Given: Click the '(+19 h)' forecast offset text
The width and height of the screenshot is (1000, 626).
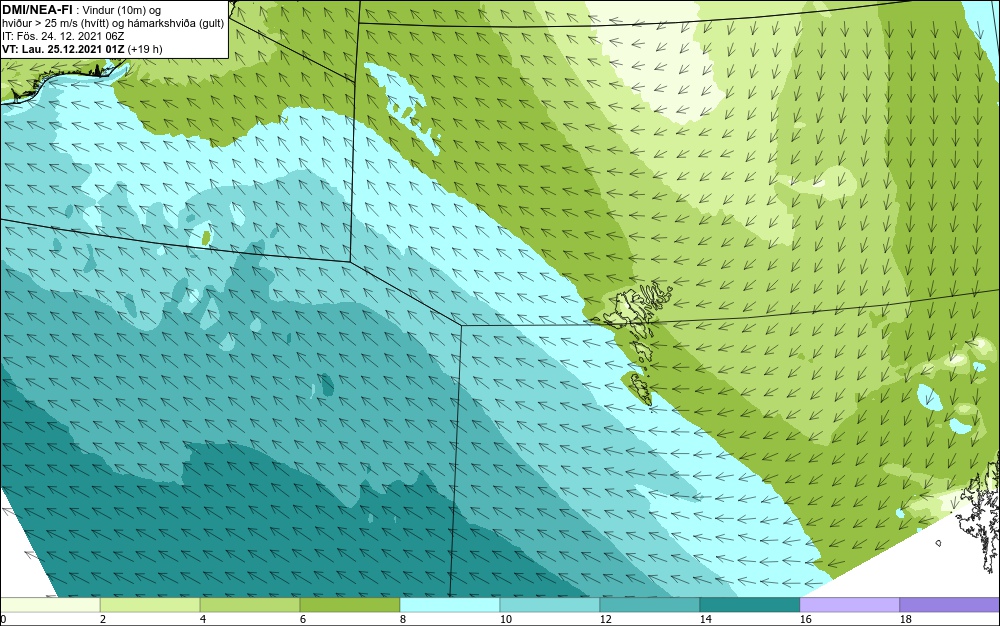Looking at the screenshot, I should [x=145, y=49].
